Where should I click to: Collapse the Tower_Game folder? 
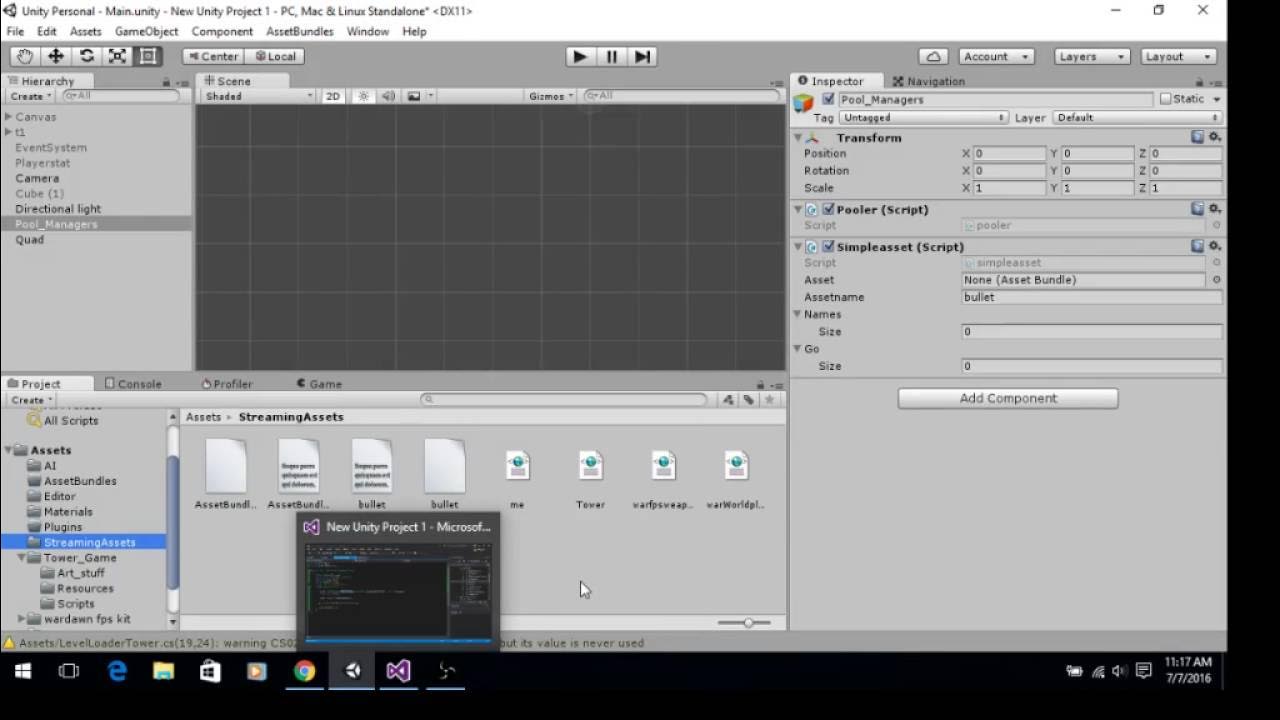coord(22,558)
